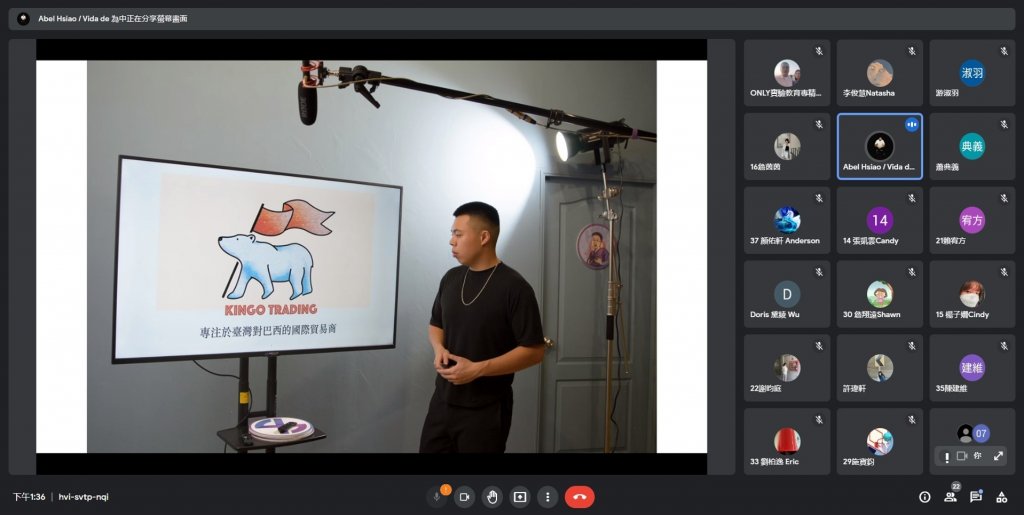Click the present screen button
The height and width of the screenshot is (515, 1024).
pos(520,497)
